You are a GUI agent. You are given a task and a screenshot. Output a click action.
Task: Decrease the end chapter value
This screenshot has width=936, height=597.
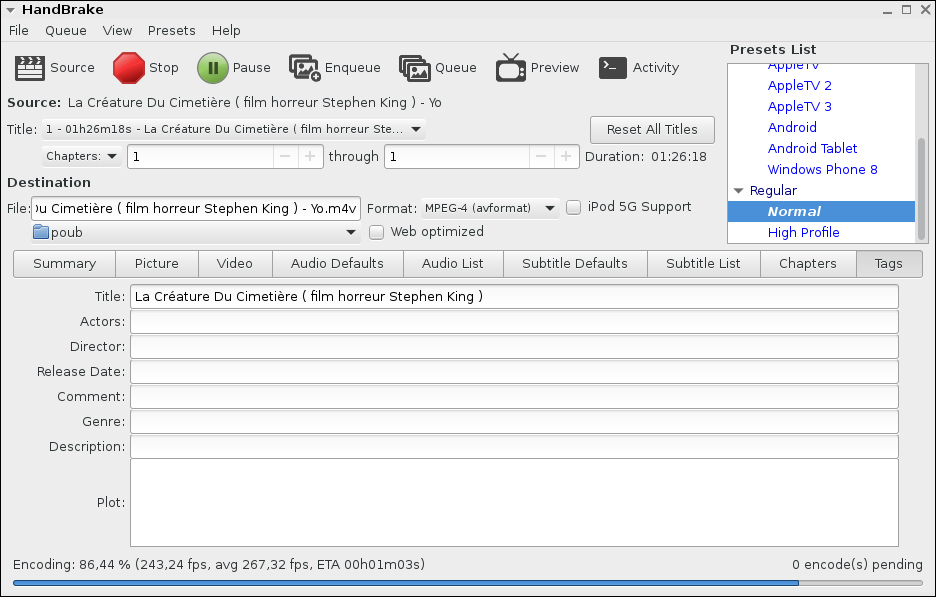(541, 156)
